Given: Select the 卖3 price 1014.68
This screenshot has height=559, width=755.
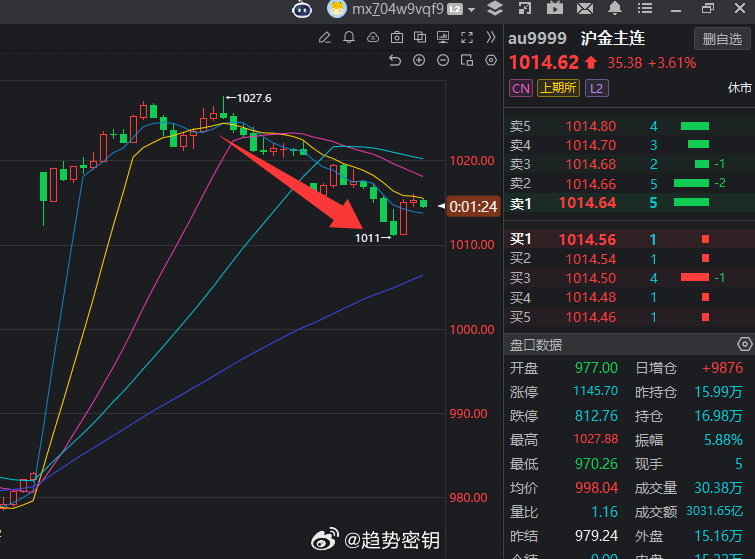Looking at the screenshot, I should [x=591, y=164].
